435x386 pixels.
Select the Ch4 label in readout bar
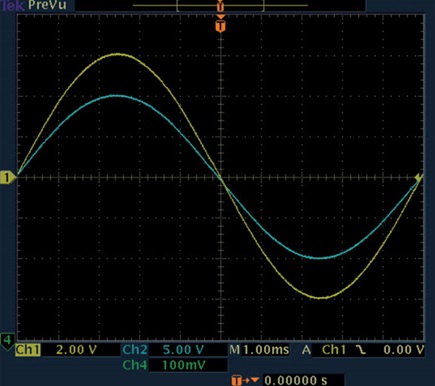135,365
